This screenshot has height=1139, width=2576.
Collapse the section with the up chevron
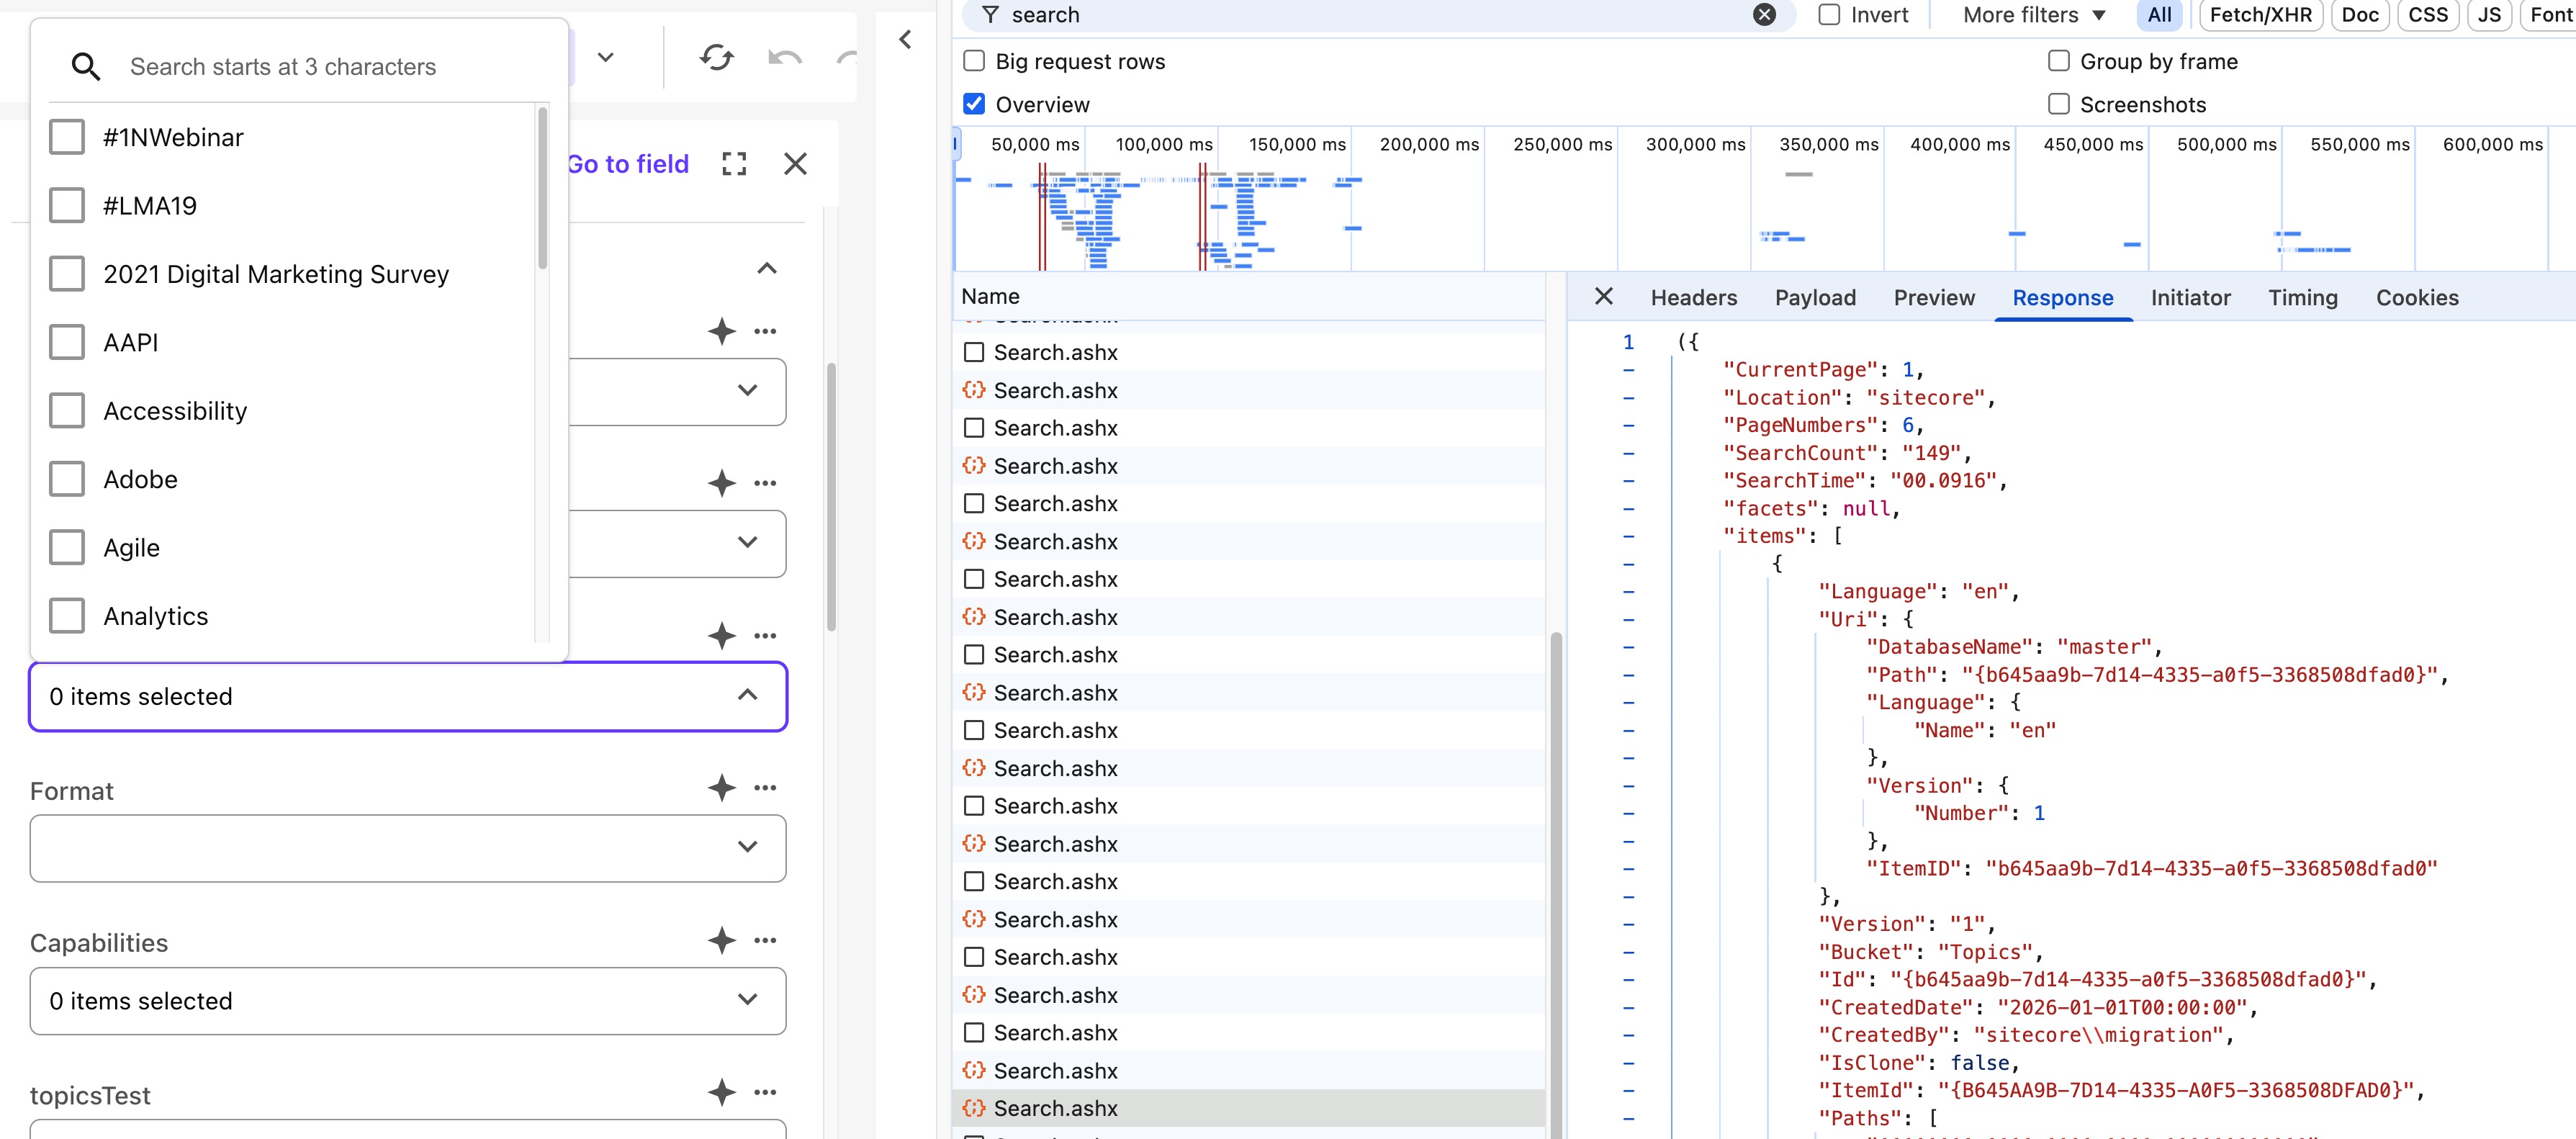pyautogui.click(x=767, y=268)
